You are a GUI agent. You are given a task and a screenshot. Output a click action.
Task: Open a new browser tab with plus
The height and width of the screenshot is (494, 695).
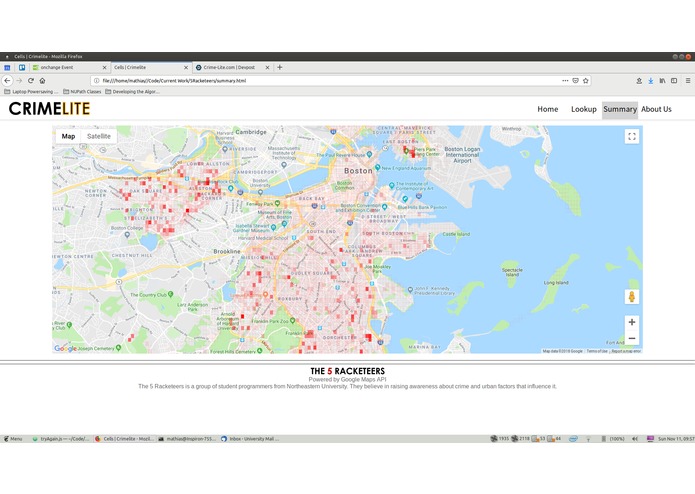[280, 67]
